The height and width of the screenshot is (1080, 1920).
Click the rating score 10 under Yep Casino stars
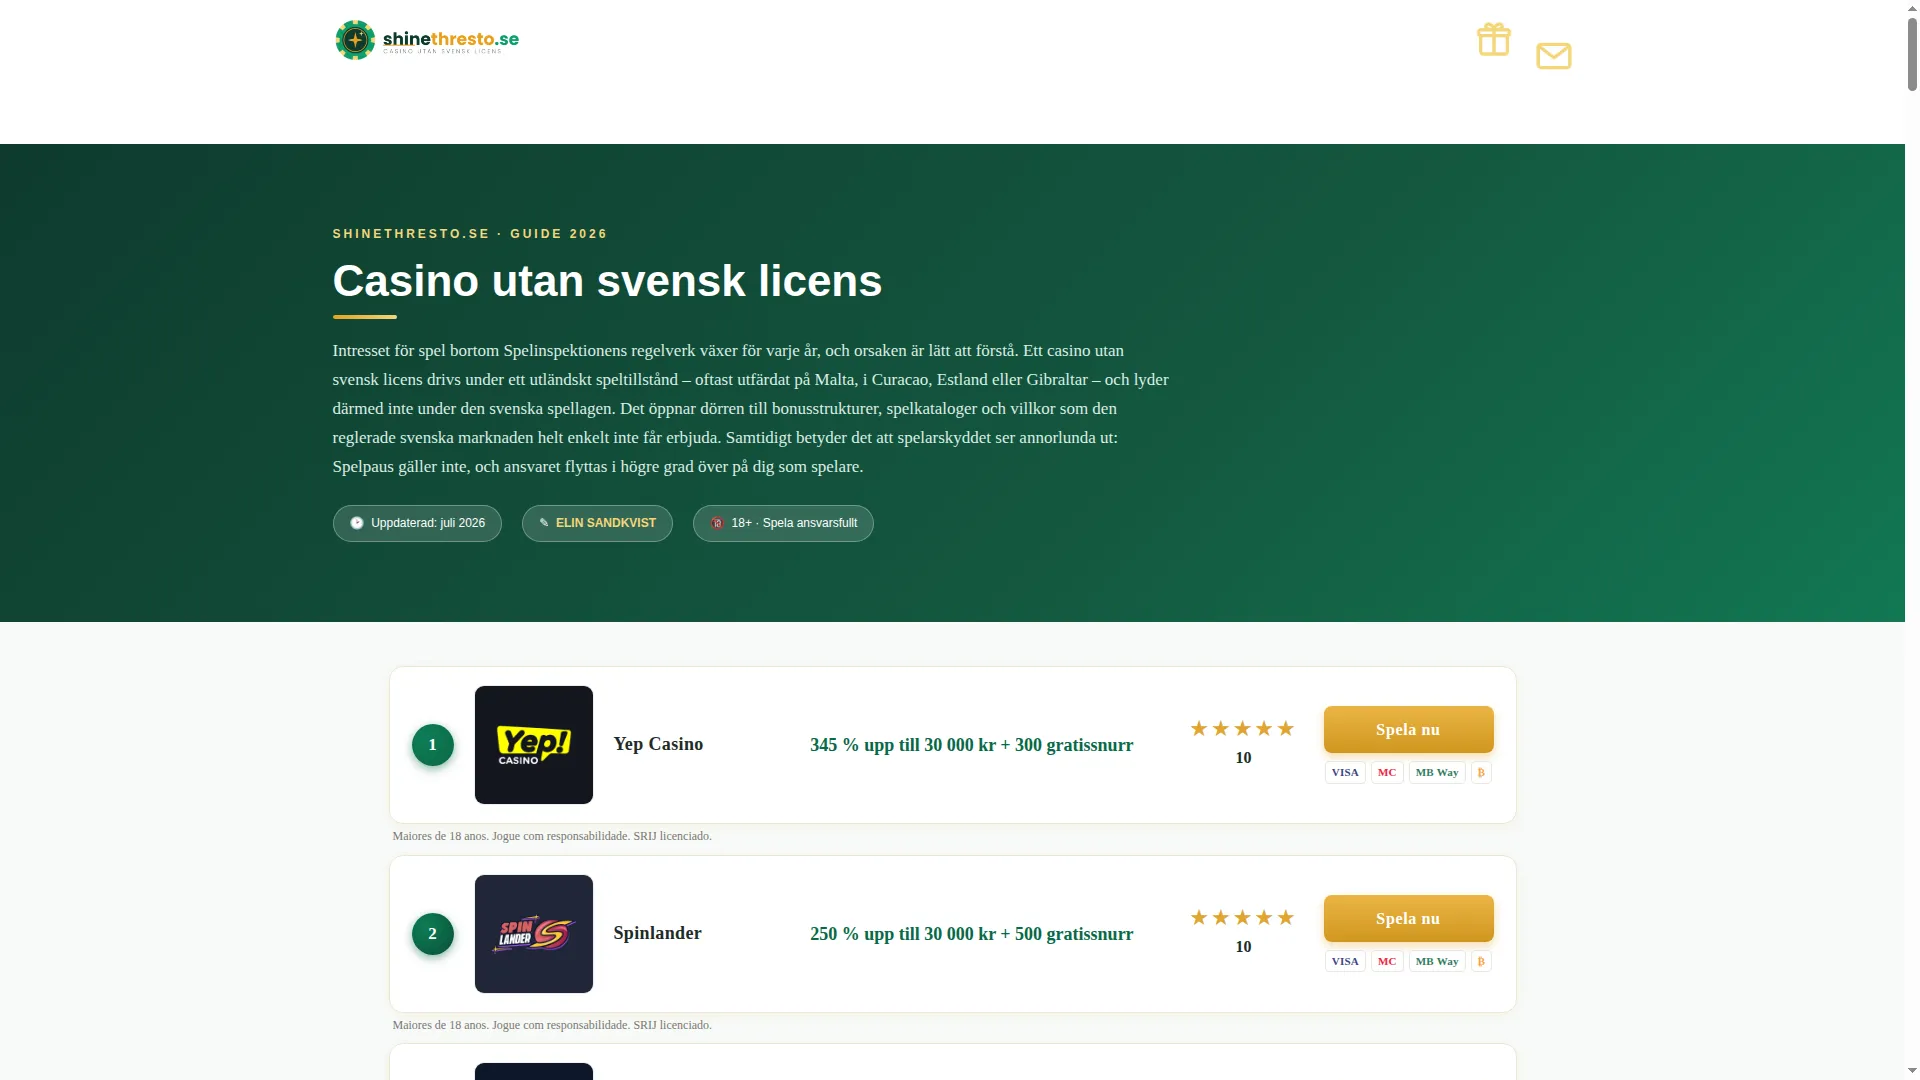pyautogui.click(x=1243, y=758)
